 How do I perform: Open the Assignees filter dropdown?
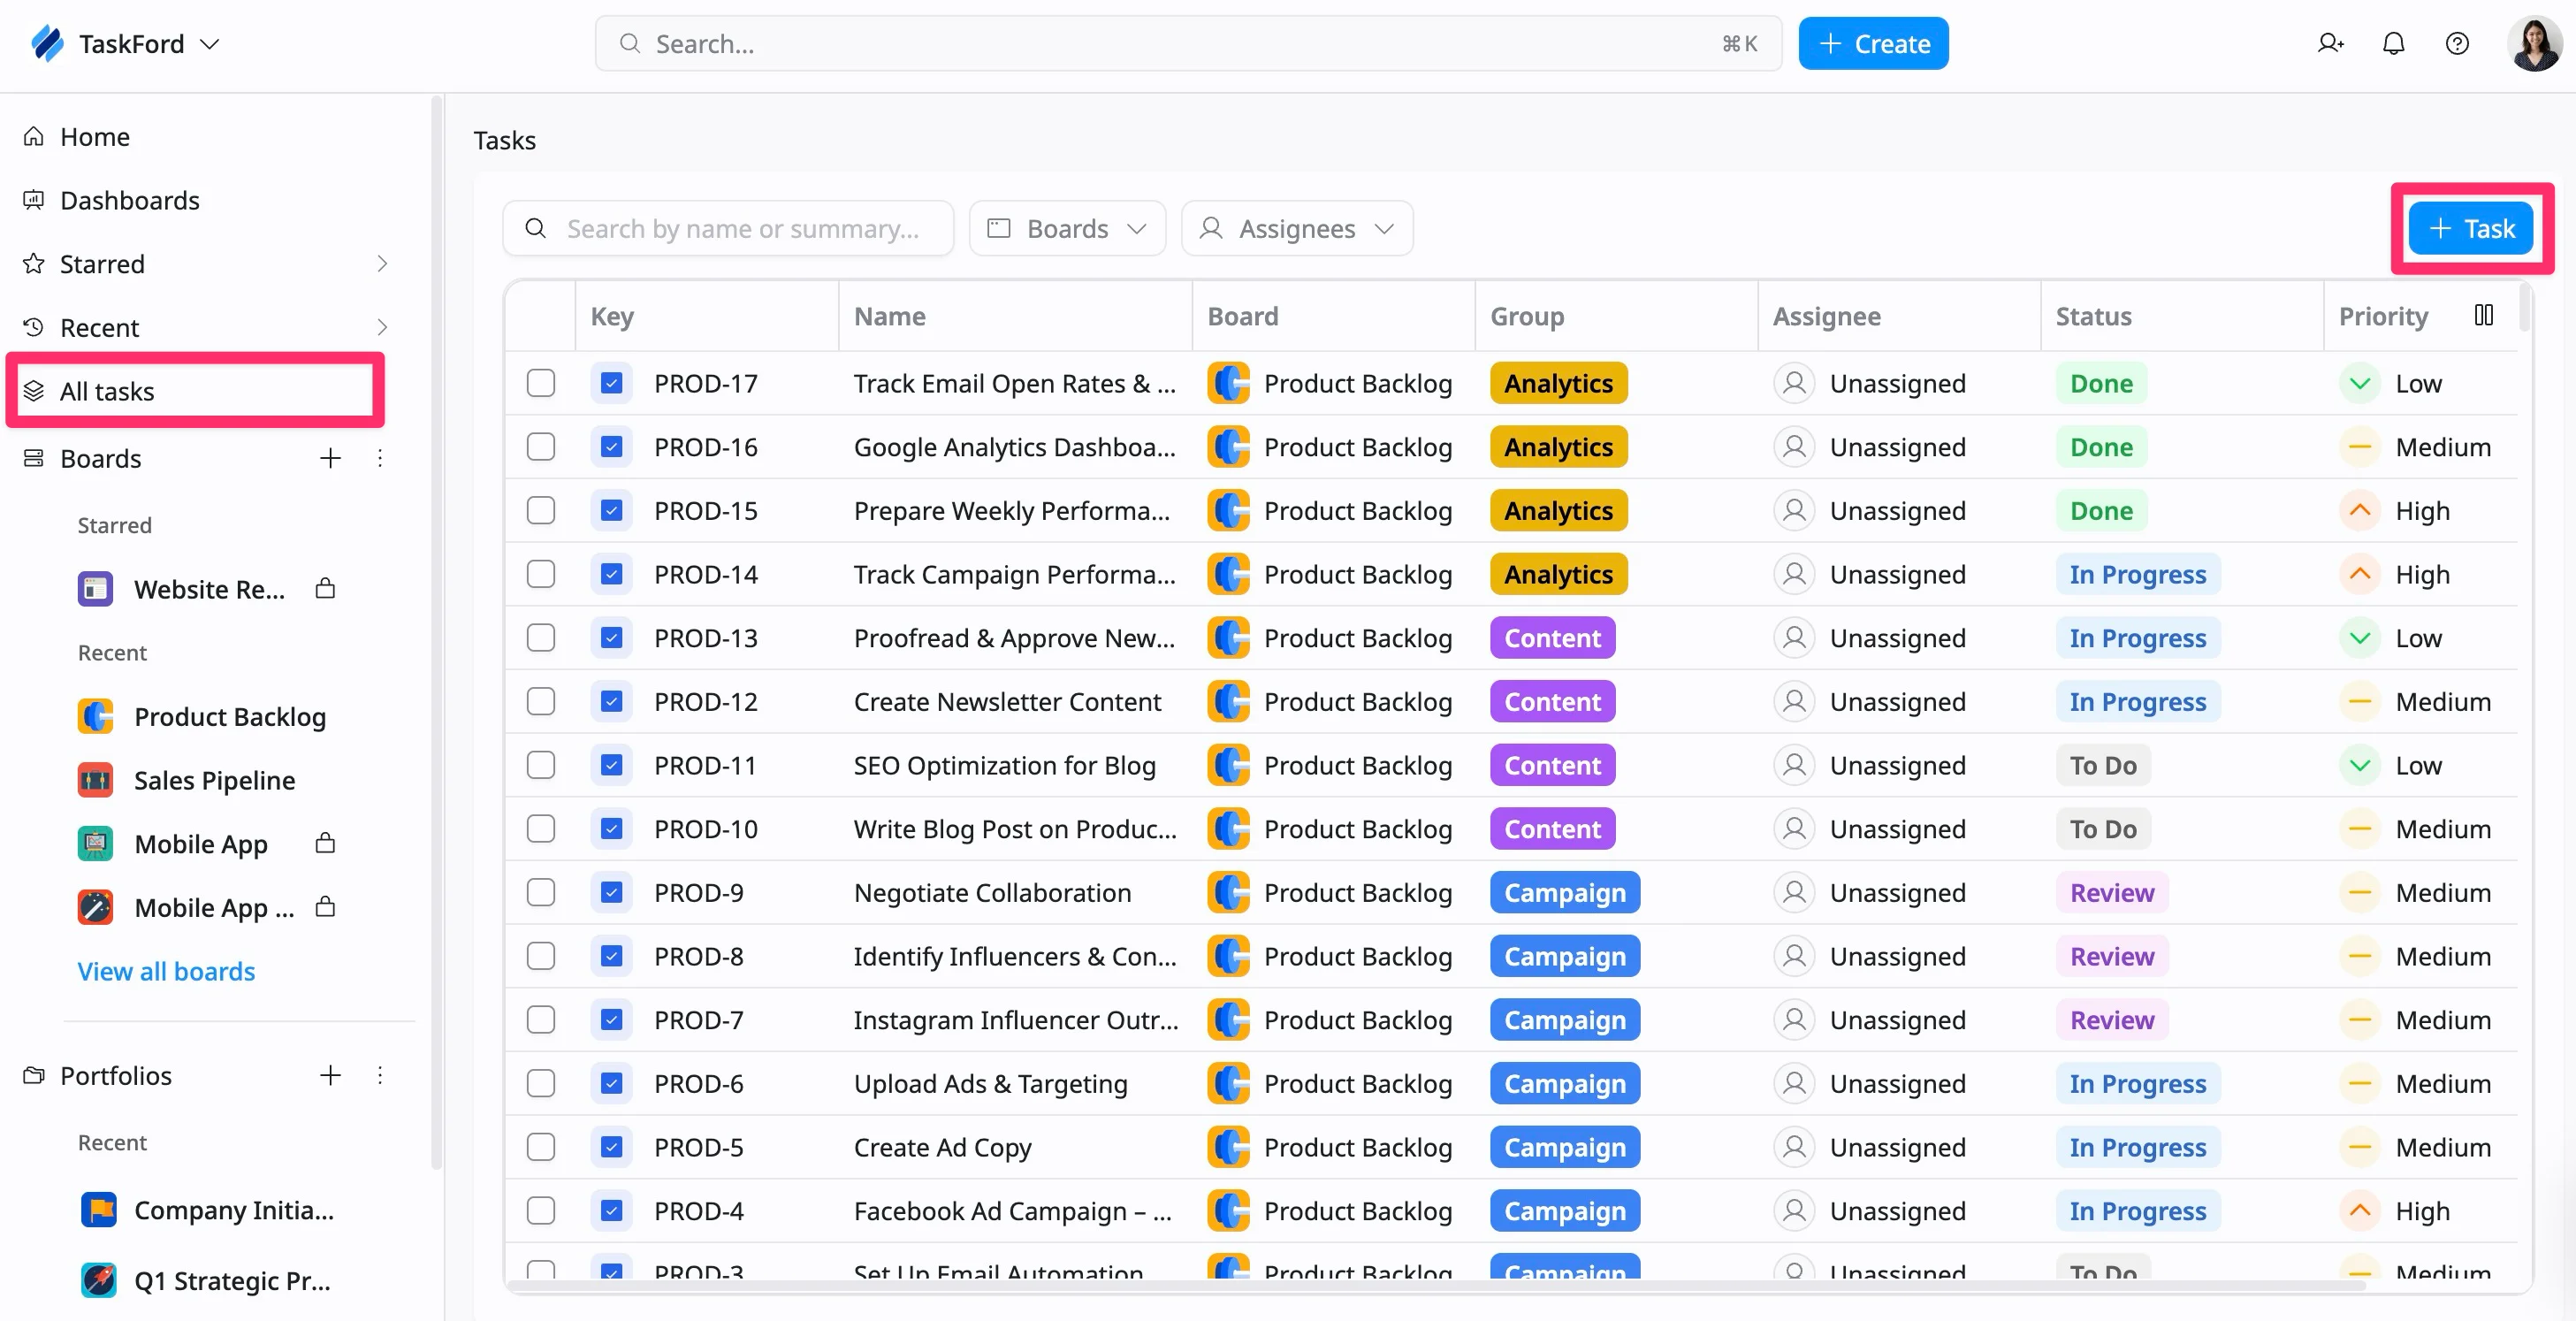(x=1297, y=228)
